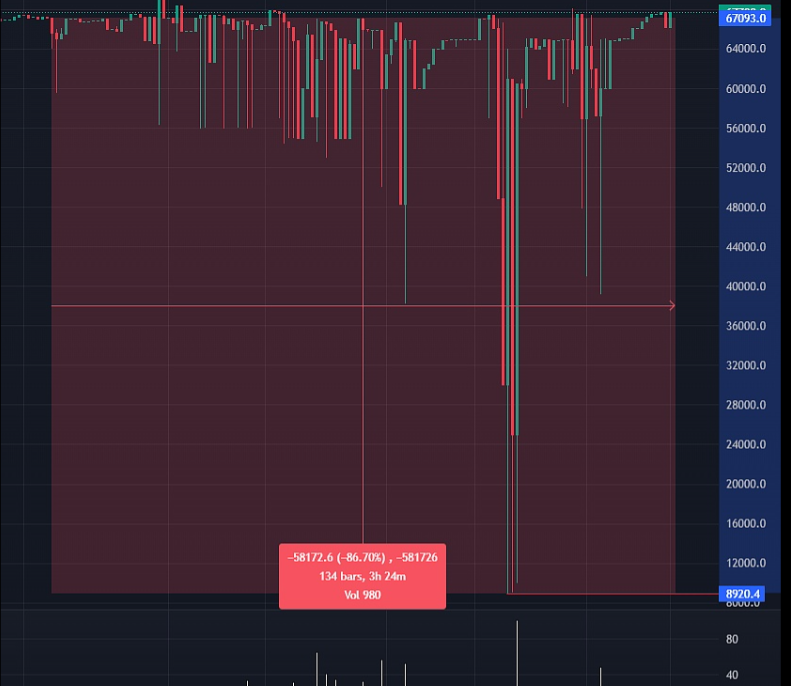Click the "Vol 980" text in tooltip
This screenshot has height=686, width=791.
[362, 595]
